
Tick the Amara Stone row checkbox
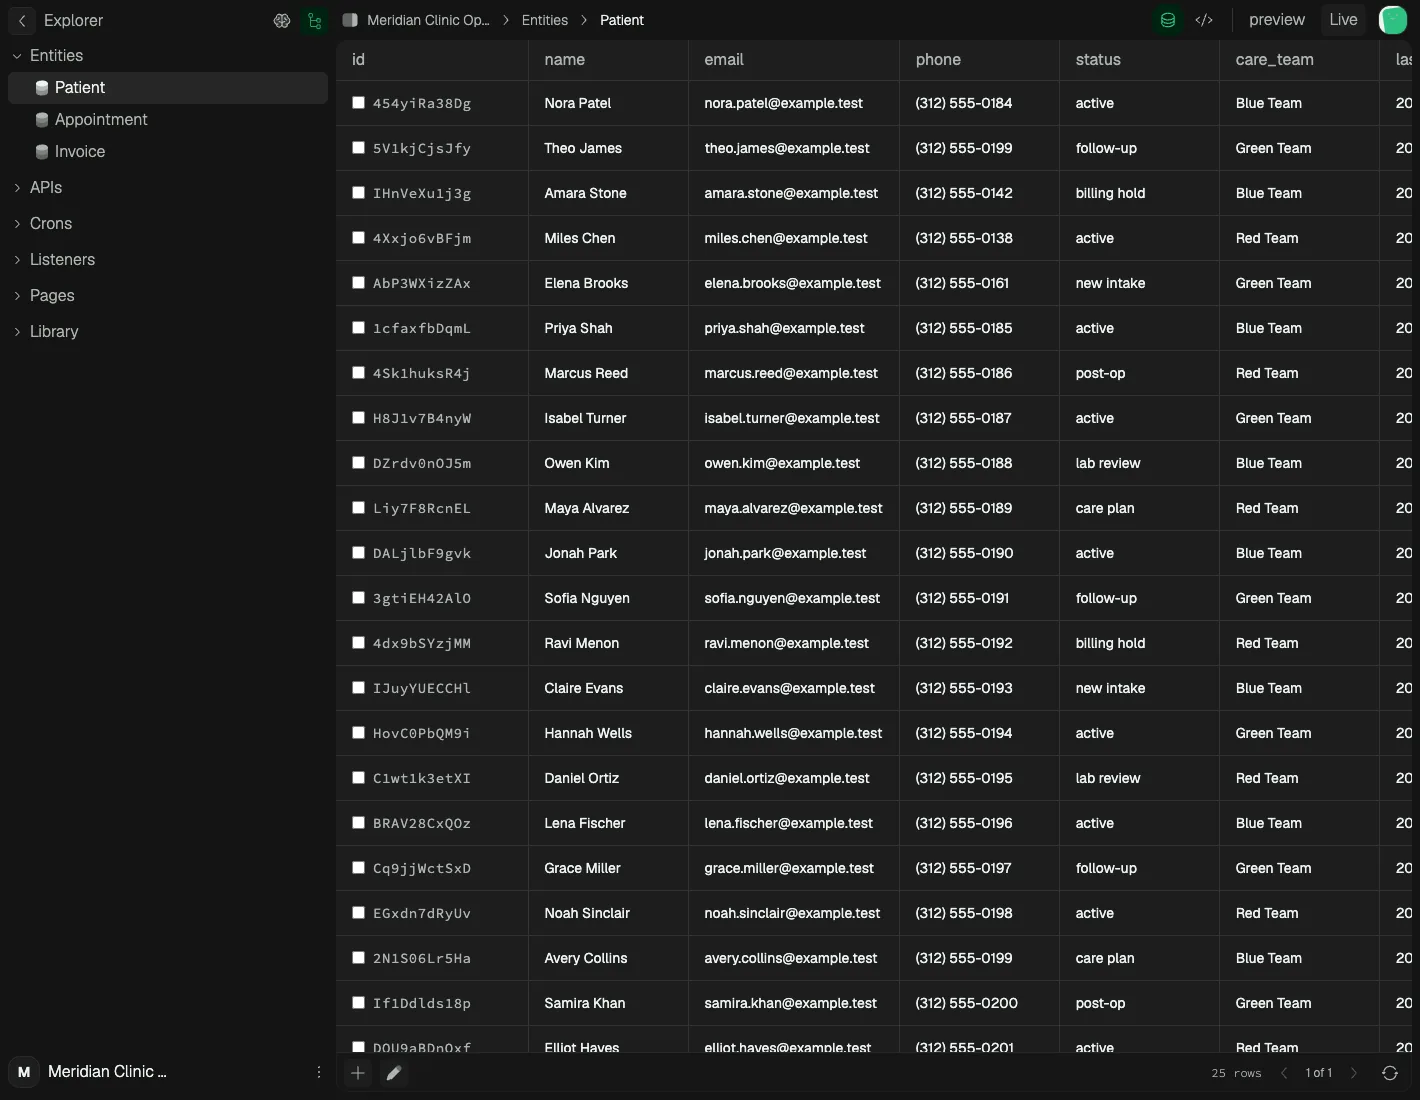tap(358, 192)
